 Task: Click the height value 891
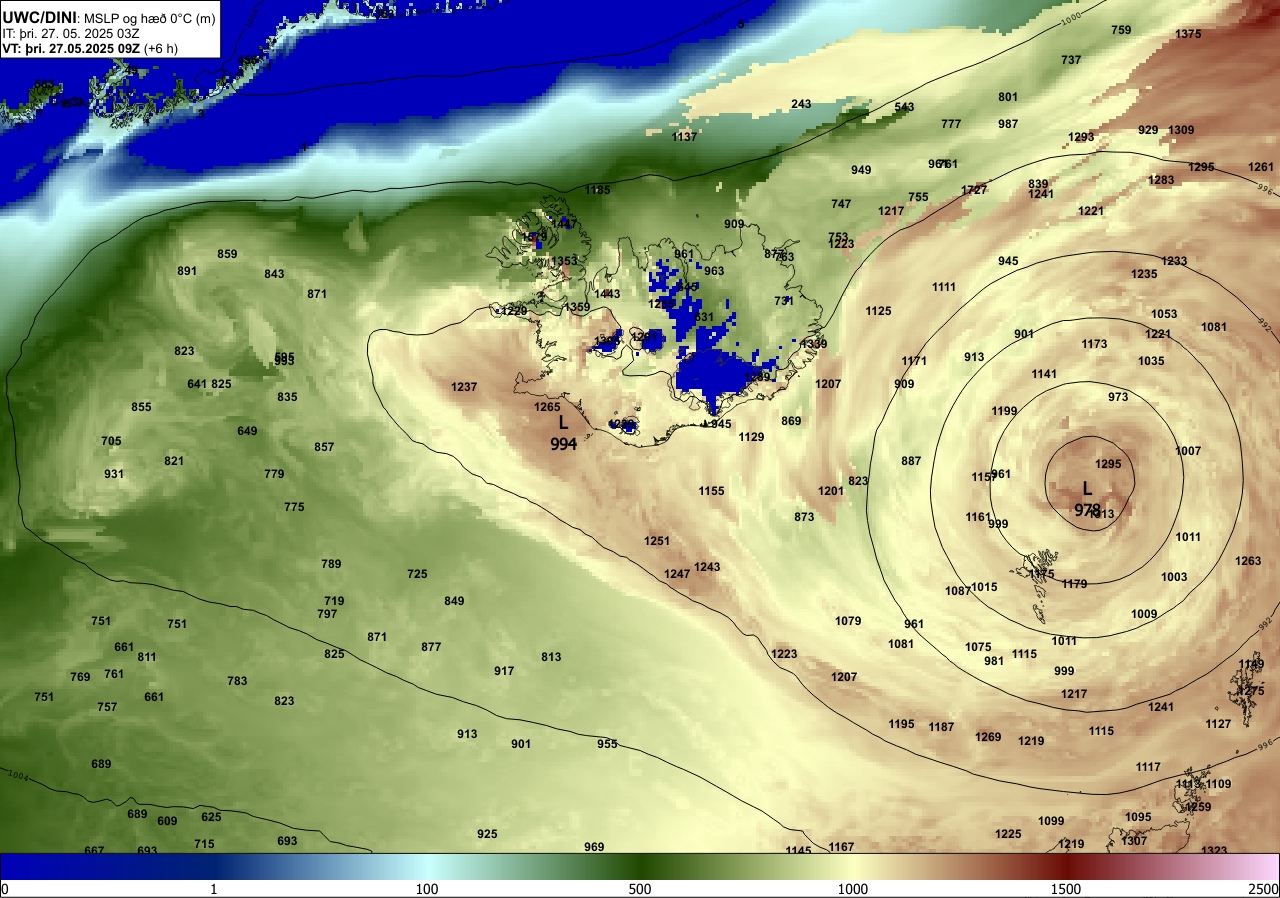187,271
